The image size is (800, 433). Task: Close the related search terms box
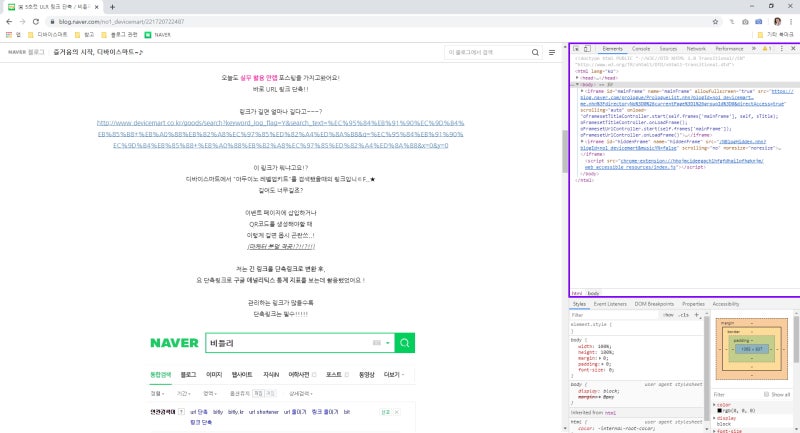pyautogui.click(x=396, y=412)
